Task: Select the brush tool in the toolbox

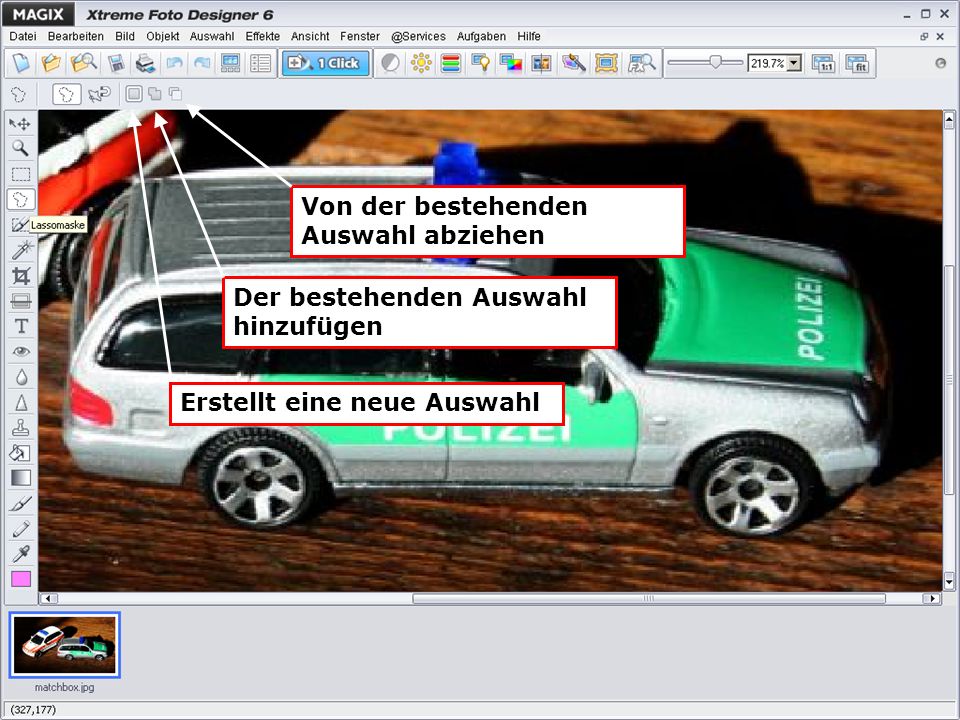Action: (21, 503)
